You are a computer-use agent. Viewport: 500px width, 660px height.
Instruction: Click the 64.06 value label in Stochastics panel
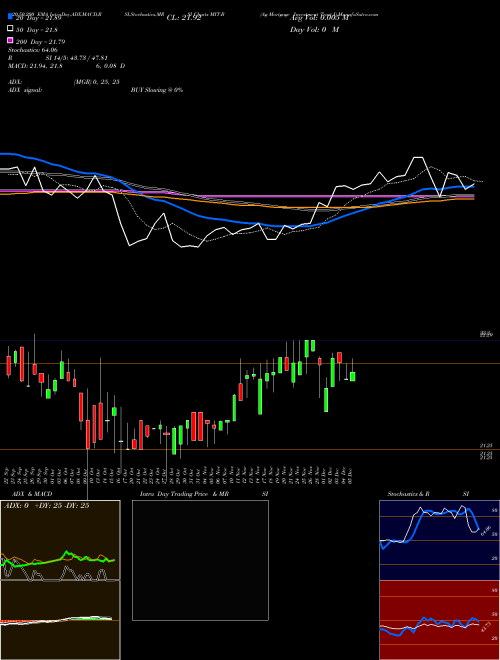click(x=485, y=530)
